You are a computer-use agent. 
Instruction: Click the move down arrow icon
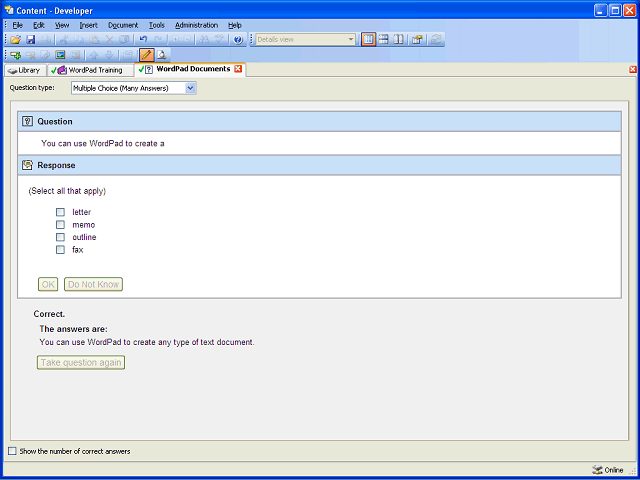tap(109, 55)
